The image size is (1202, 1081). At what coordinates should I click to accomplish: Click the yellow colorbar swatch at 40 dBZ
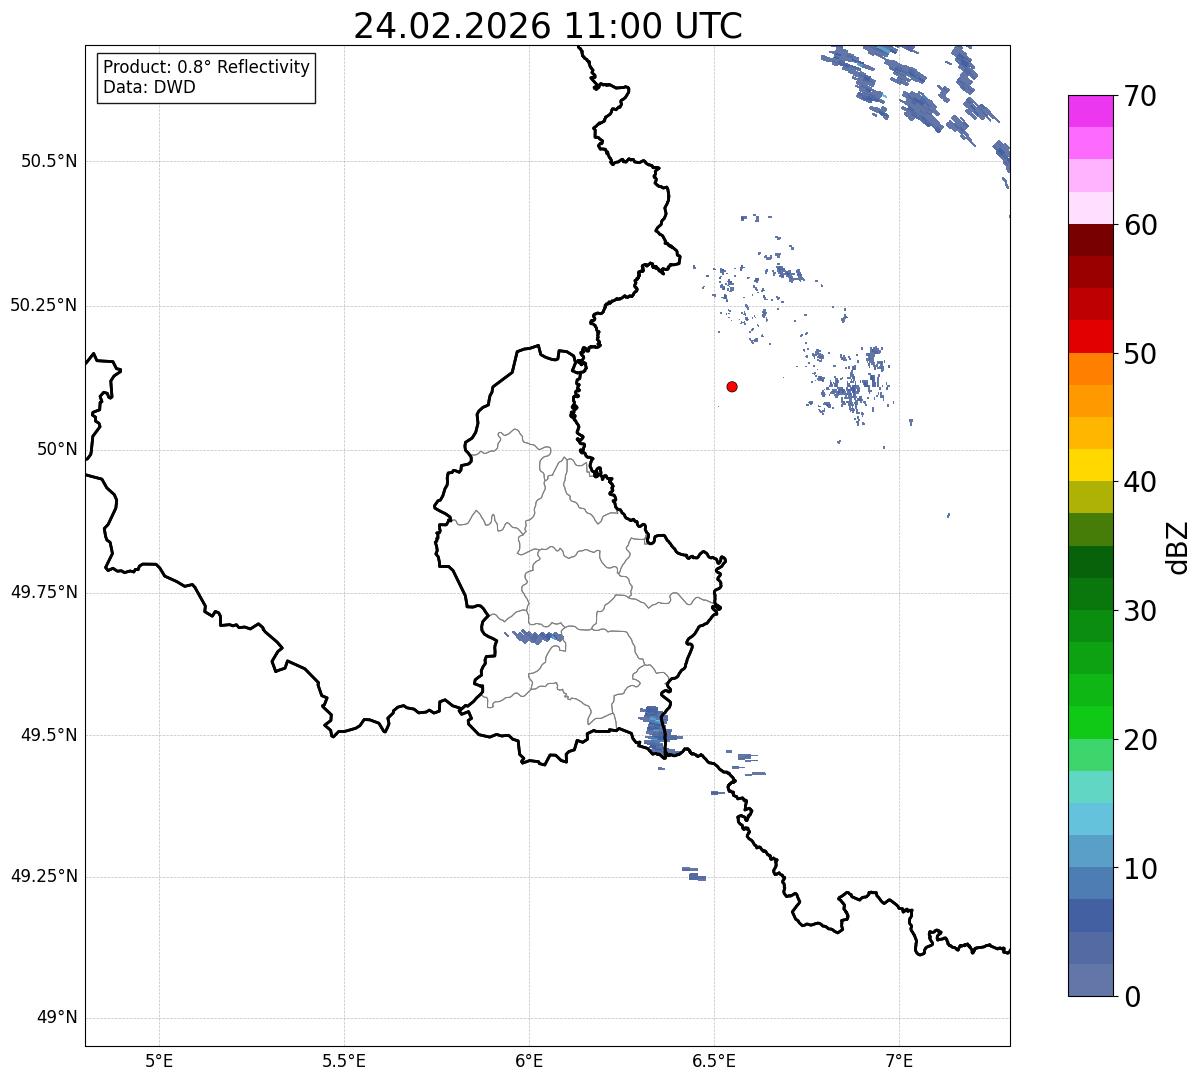tap(1090, 466)
